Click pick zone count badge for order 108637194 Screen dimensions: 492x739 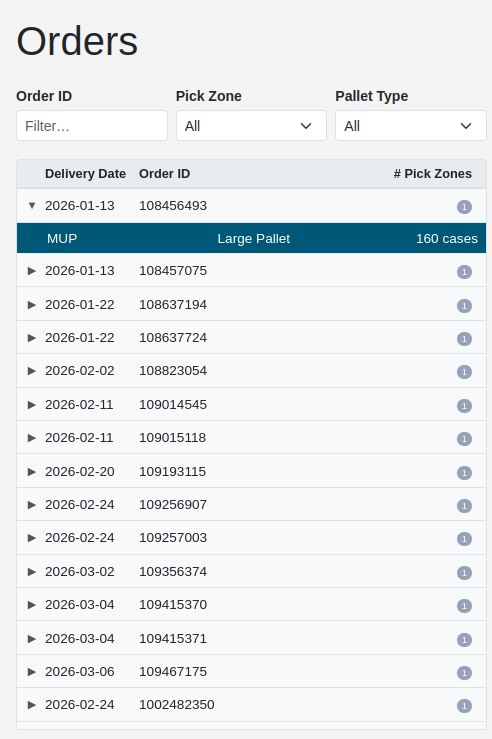[x=464, y=305]
